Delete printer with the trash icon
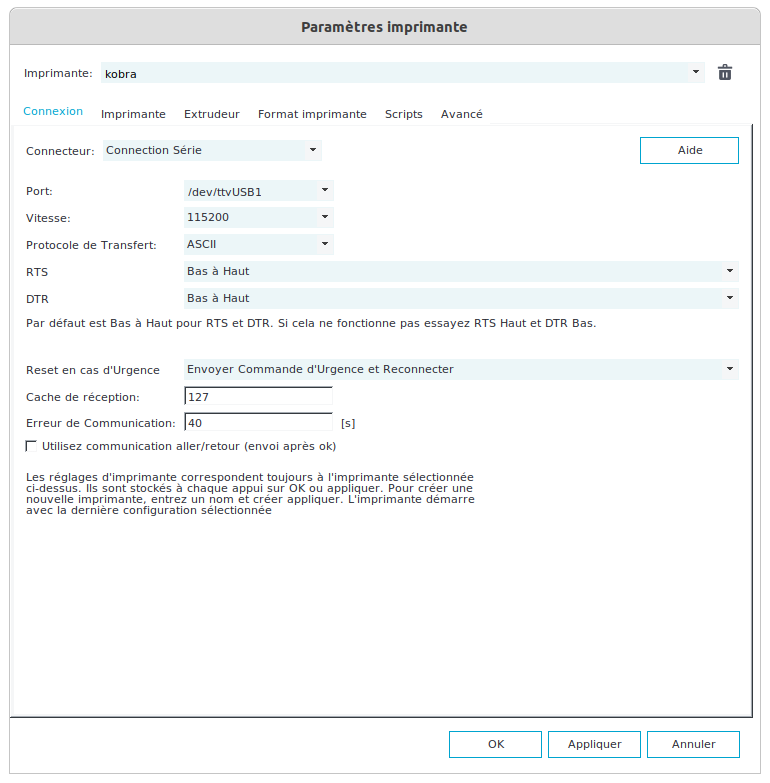The image size is (770, 783). [x=725, y=73]
